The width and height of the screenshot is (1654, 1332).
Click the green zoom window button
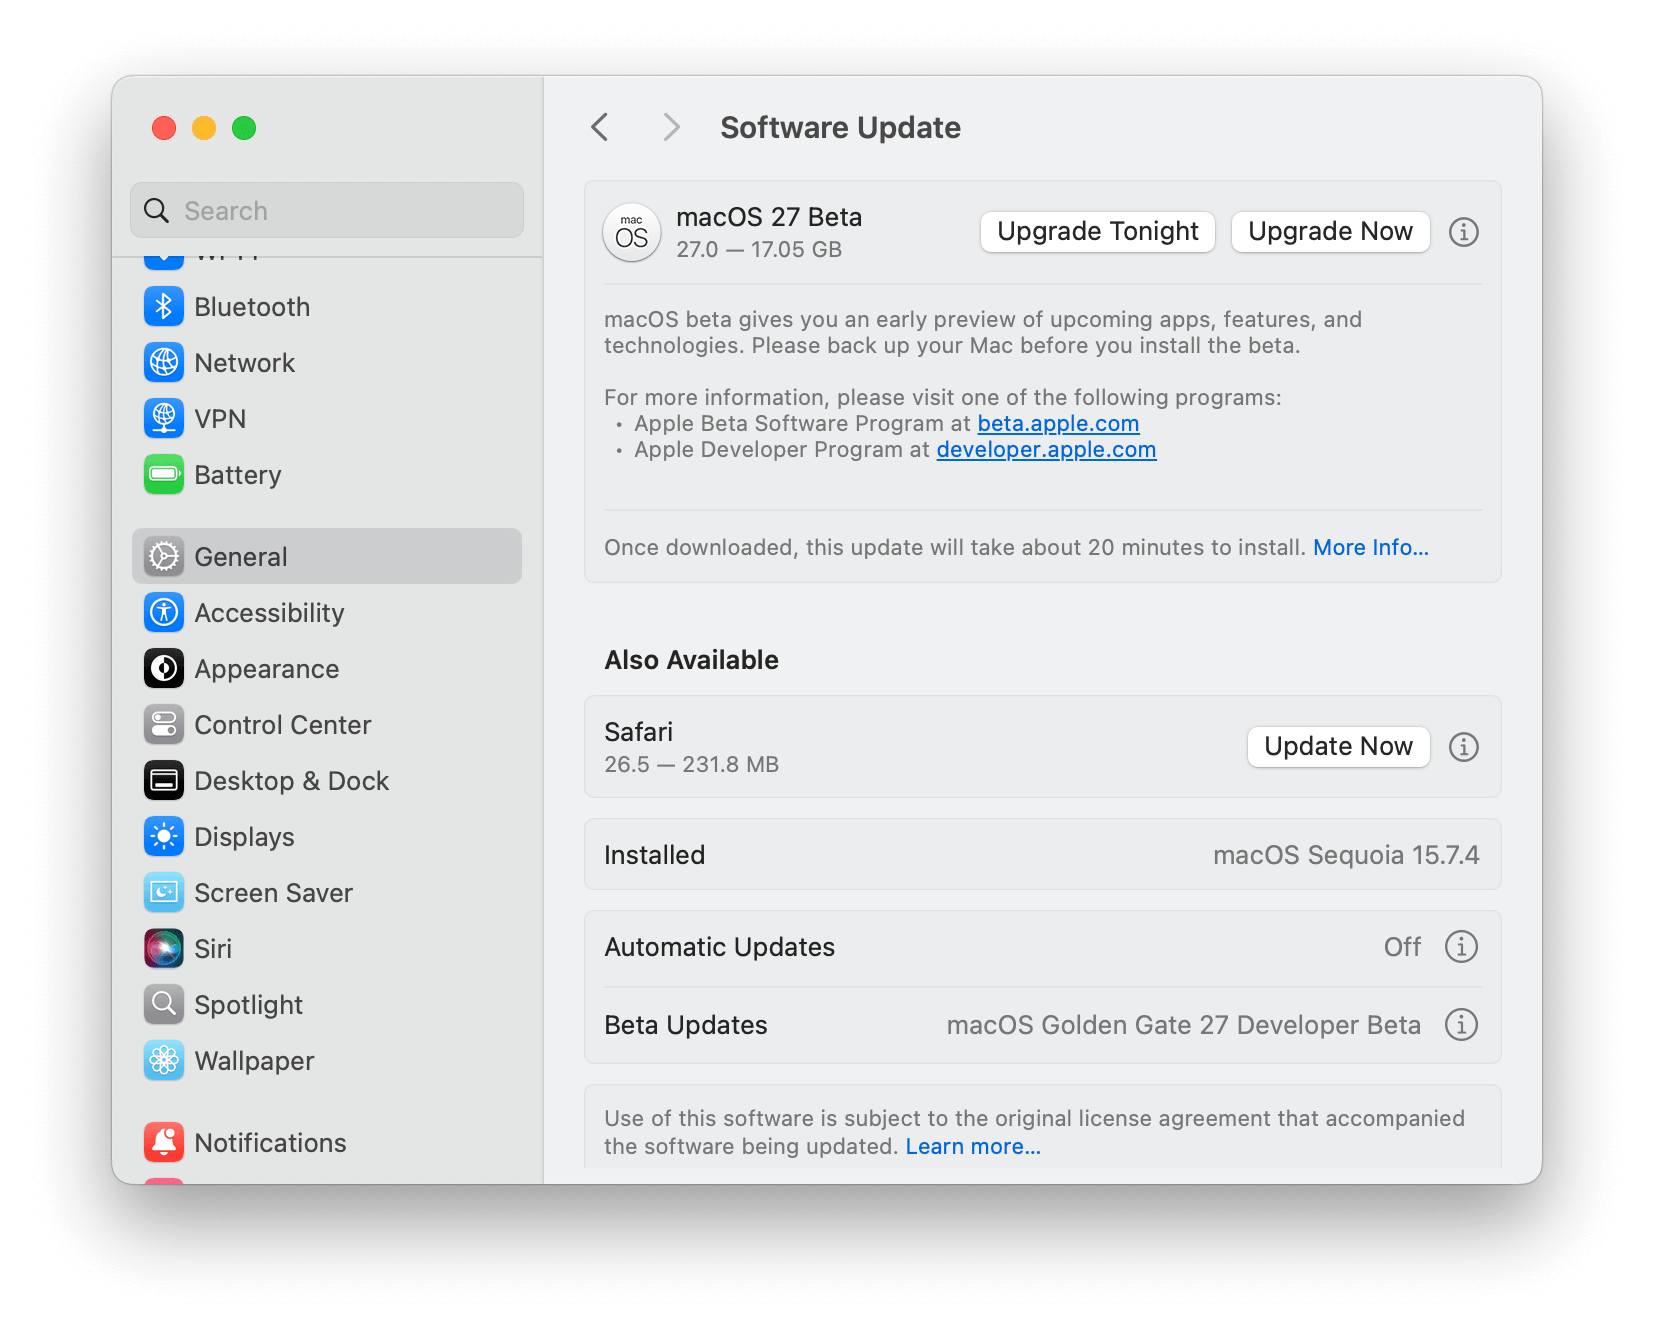[244, 128]
